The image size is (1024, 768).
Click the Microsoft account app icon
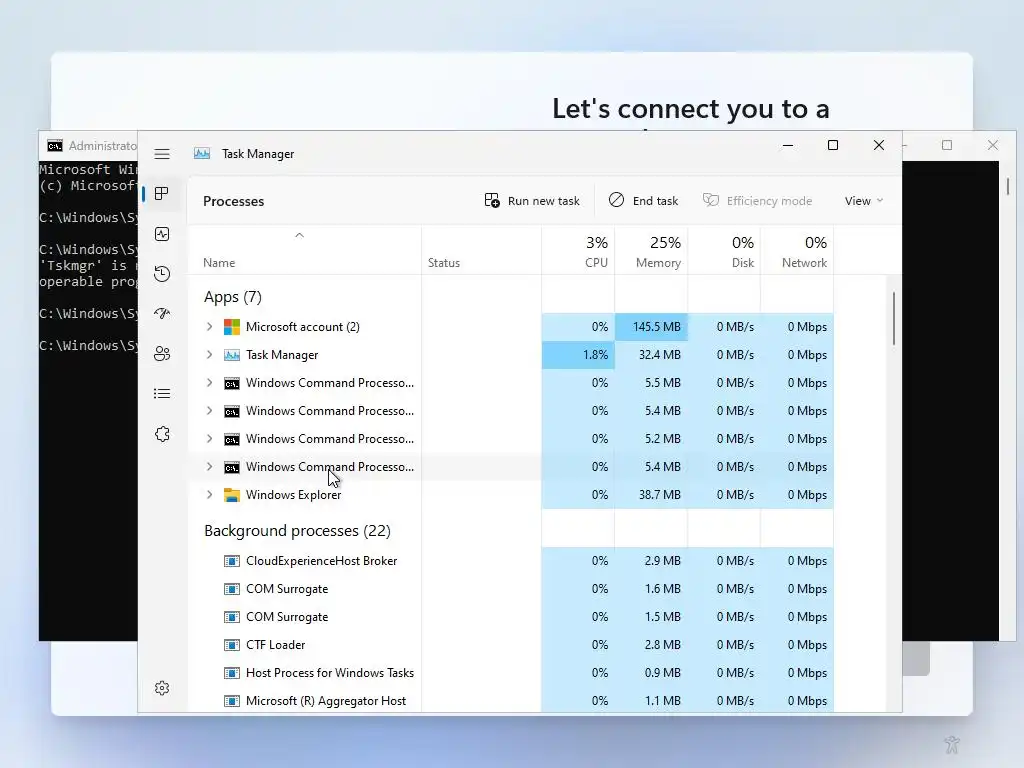click(232, 327)
